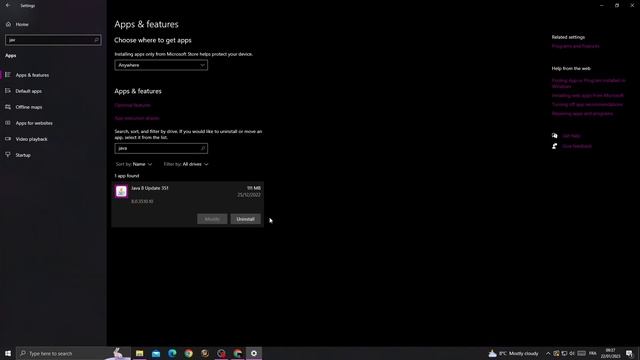This screenshot has height=360, width=640.
Task: Open the notification action center icon
Action: coord(629,353)
